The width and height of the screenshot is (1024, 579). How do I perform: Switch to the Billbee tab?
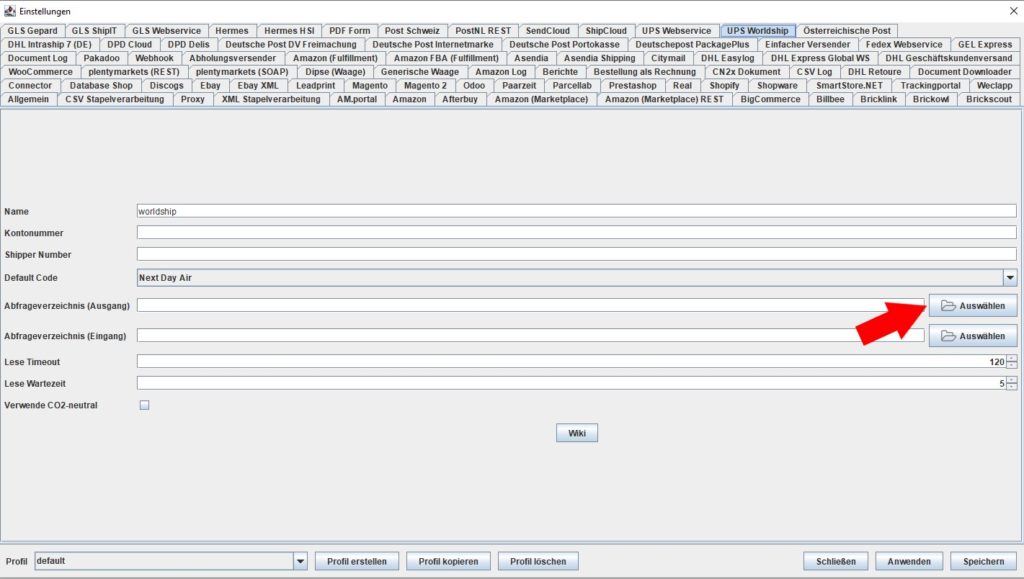830,99
